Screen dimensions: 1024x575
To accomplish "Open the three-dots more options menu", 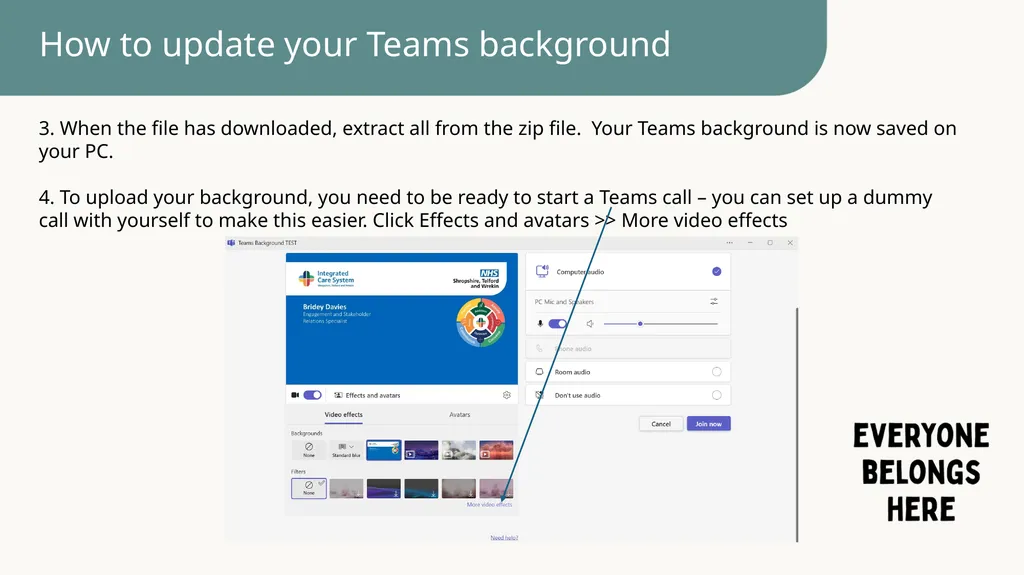I will [x=729, y=242].
